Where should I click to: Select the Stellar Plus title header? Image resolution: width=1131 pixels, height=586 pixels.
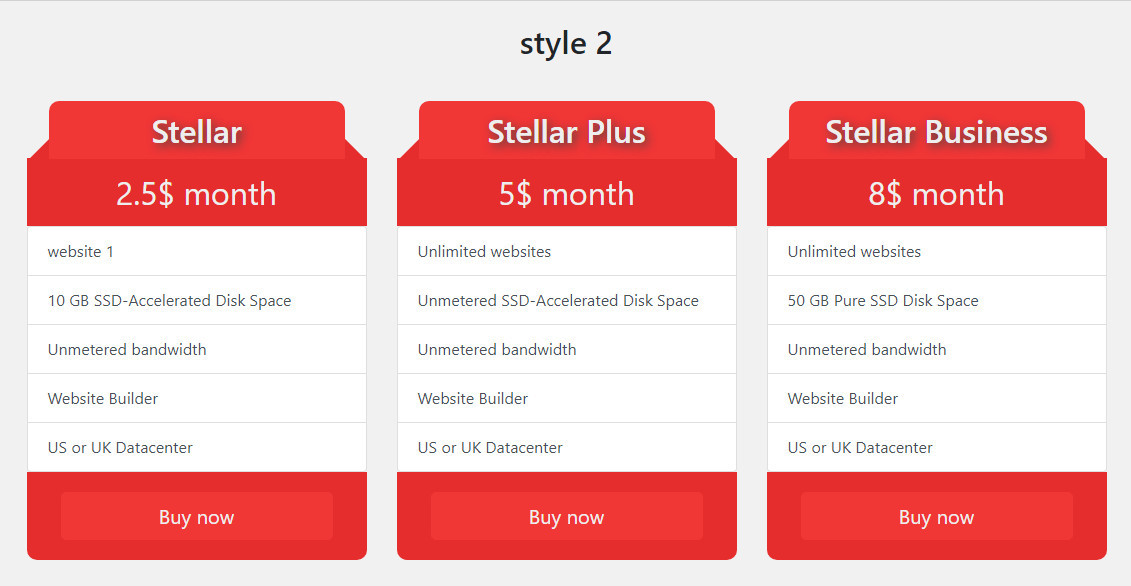pyautogui.click(x=567, y=131)
